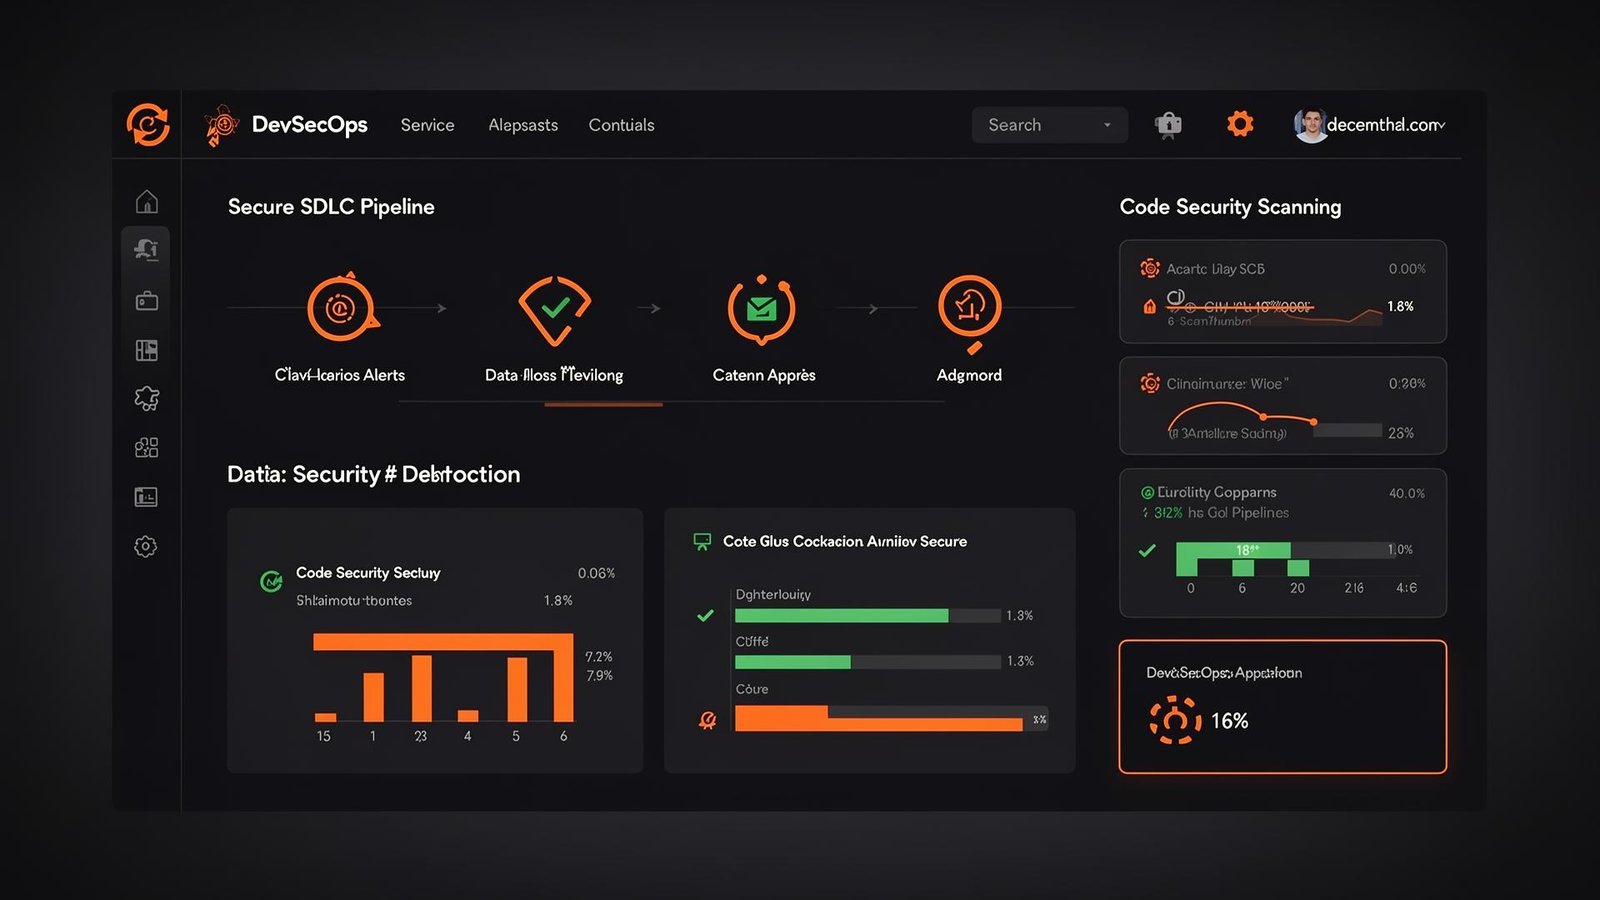Select the Catenn Apprès pipeline stage icon

762,309
